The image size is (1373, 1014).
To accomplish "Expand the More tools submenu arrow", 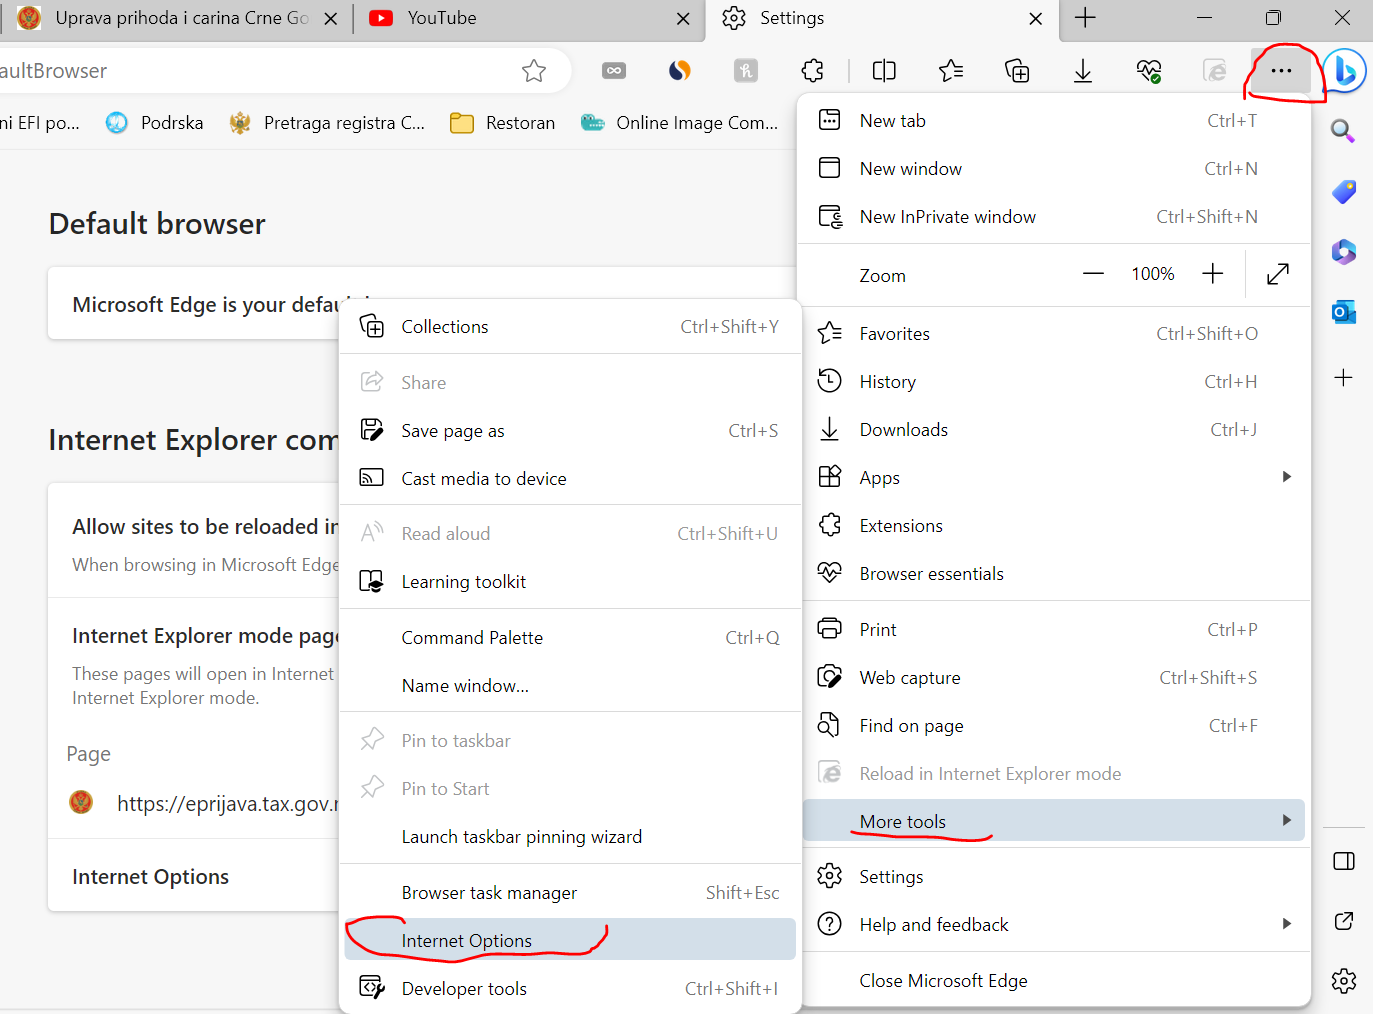I will point(1287,820).
